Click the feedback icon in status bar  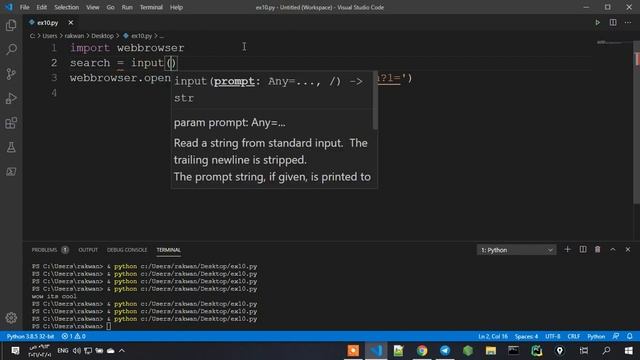pos(616,336)
